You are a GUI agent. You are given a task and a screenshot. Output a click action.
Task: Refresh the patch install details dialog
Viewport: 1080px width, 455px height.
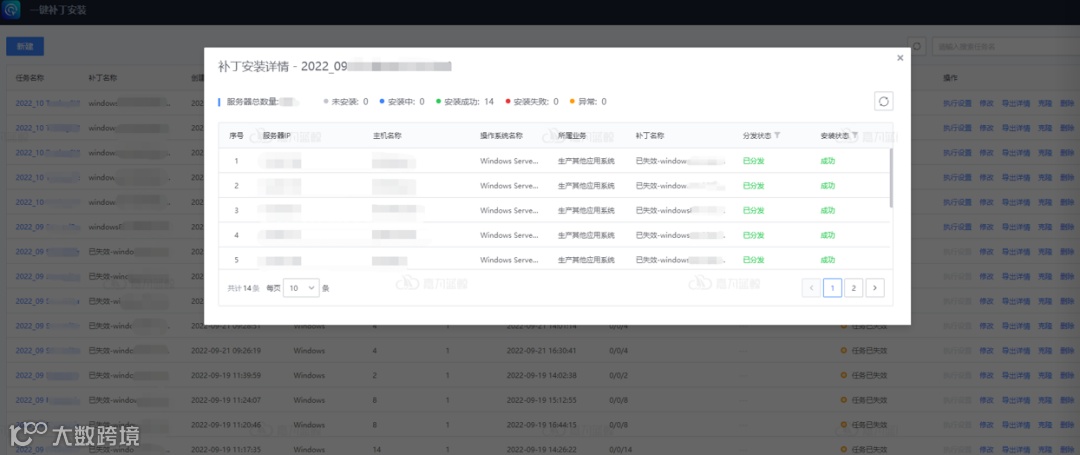[x=884, y=101]
